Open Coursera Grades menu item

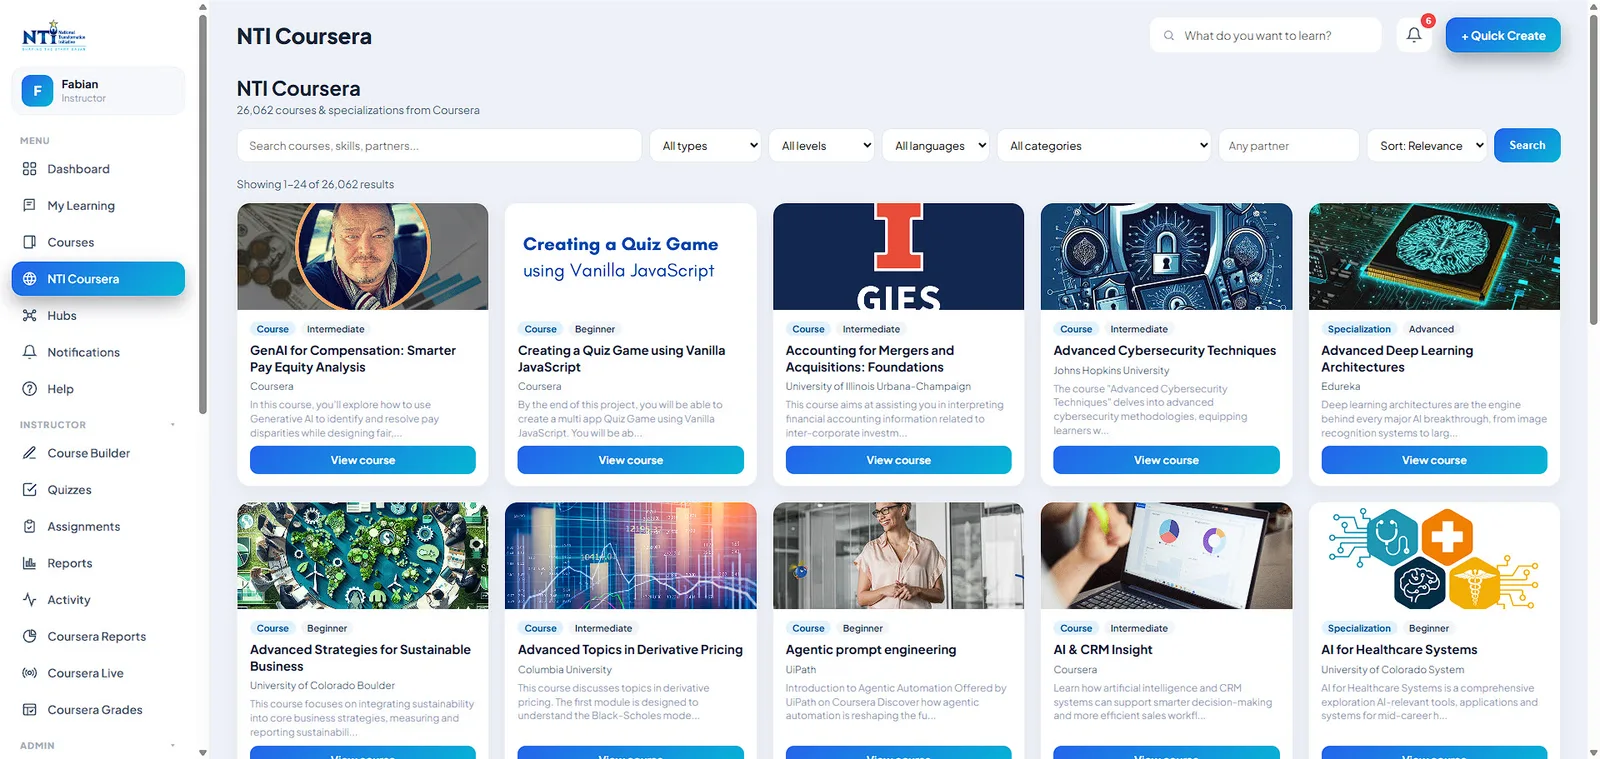pos(98,710)
